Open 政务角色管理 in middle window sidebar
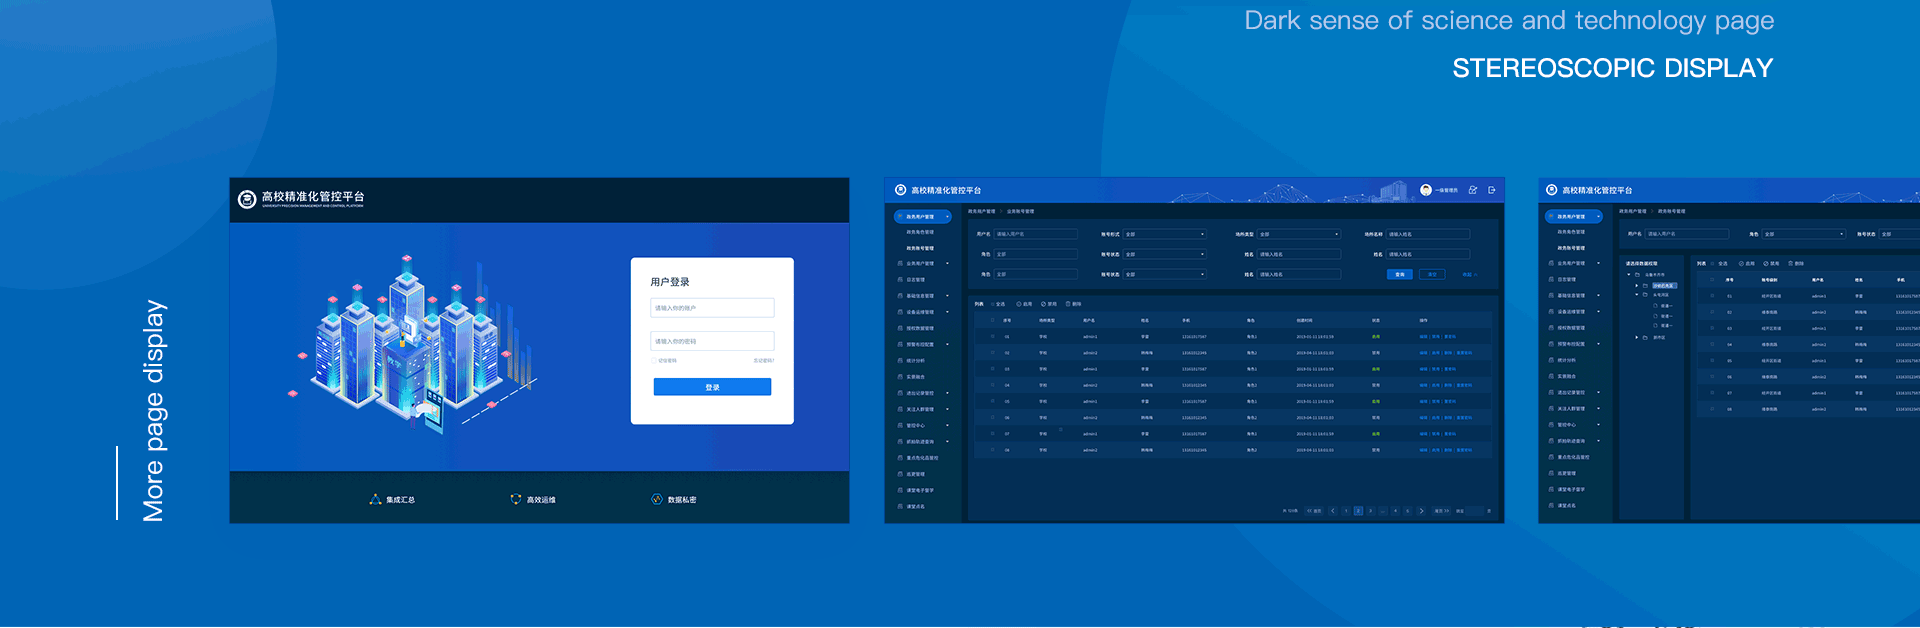 [920, 232]
